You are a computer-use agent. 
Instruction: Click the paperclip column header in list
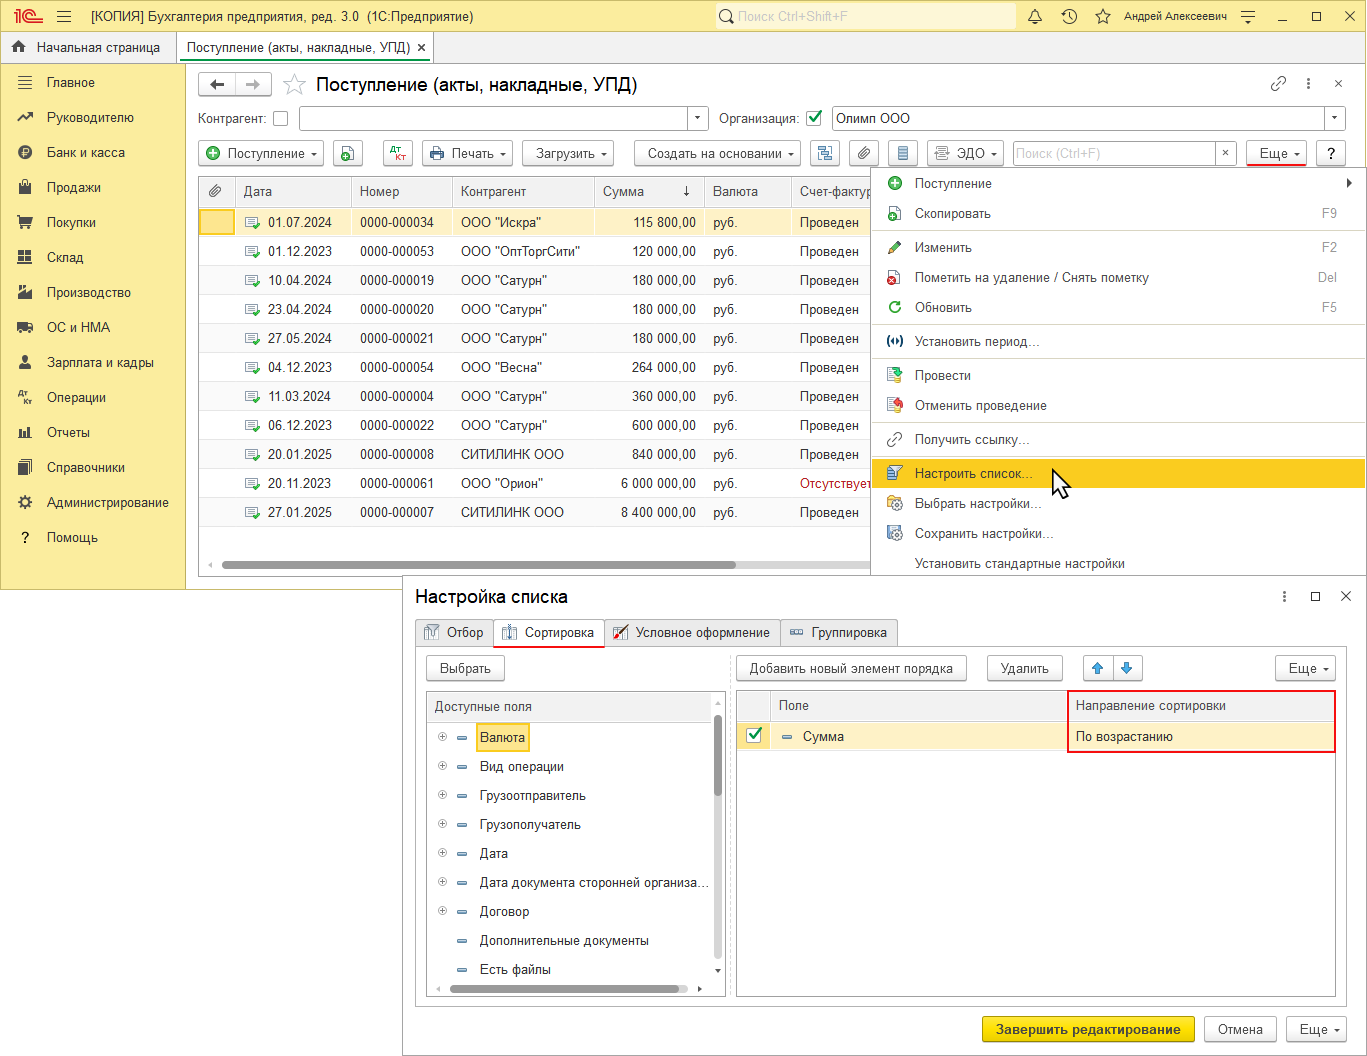pyautogui.click(x=215, y=191)
